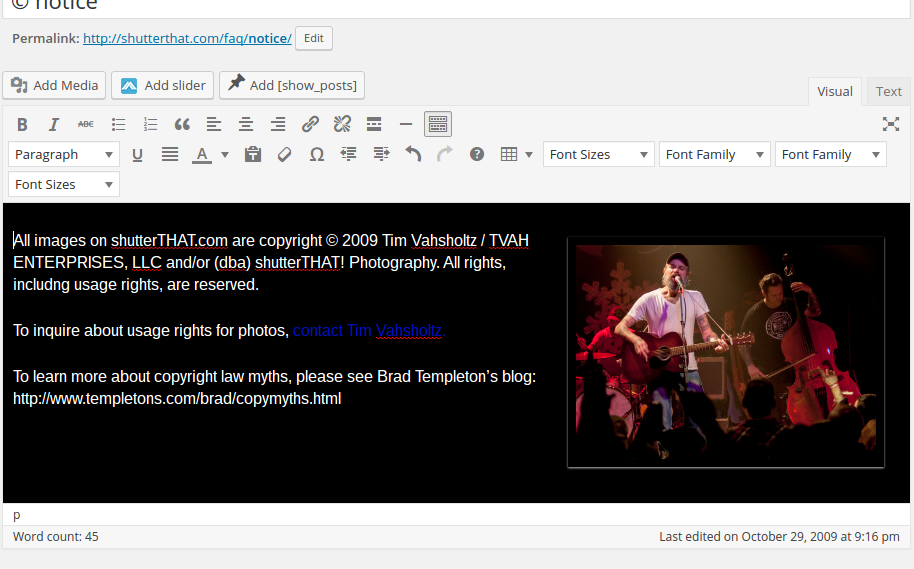Insert a blockquote
The width and height of the screenshot is (914, 569).
[x=182, y=124]
